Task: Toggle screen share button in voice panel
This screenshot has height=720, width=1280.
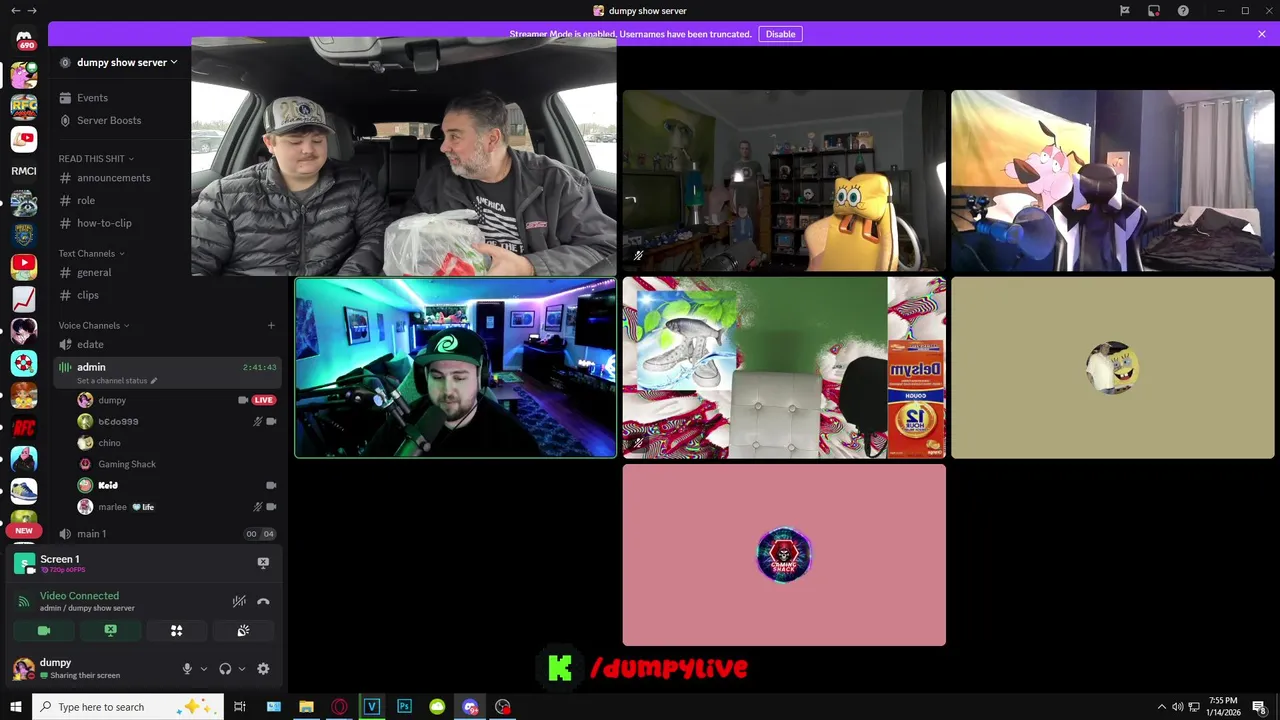Action: [110, 631]
